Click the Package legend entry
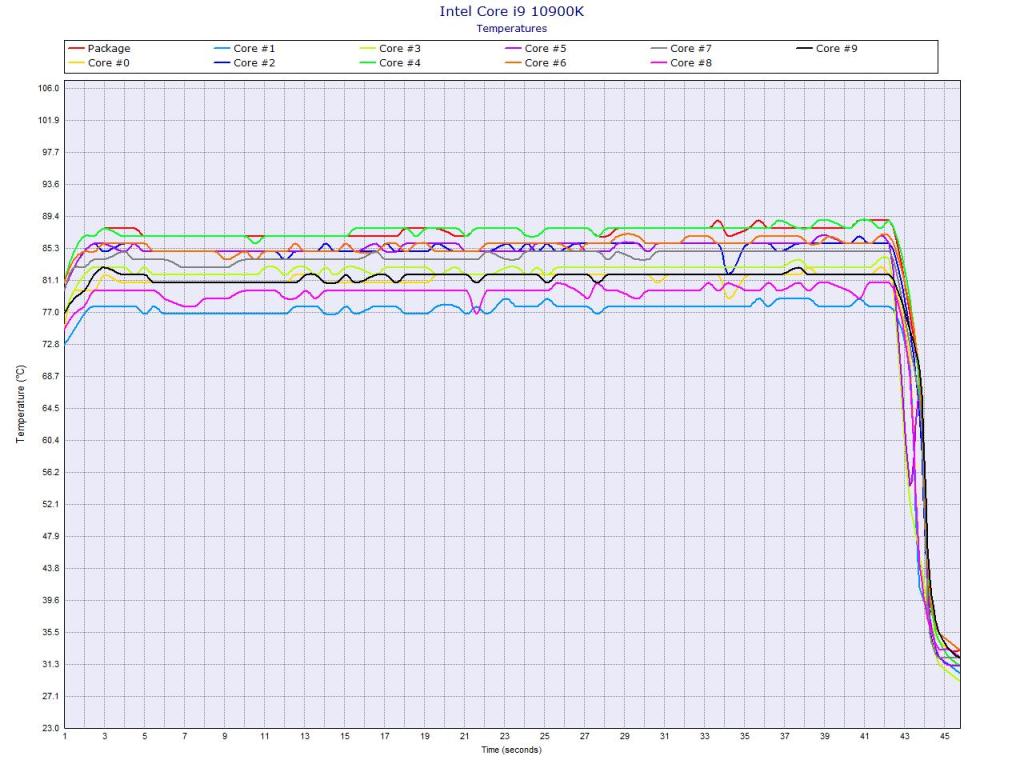 pos(108,48)
